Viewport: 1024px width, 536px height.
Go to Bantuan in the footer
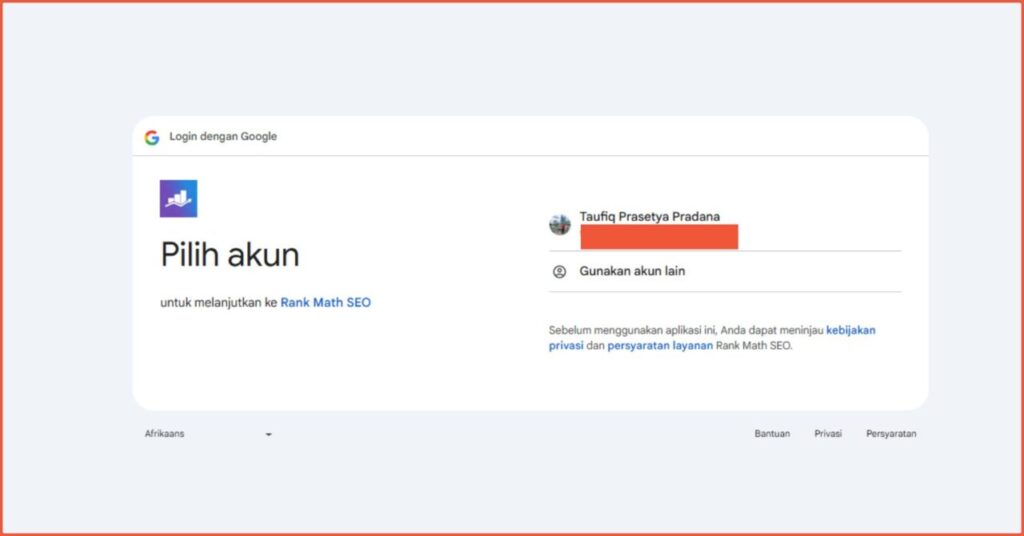point(772,434)
